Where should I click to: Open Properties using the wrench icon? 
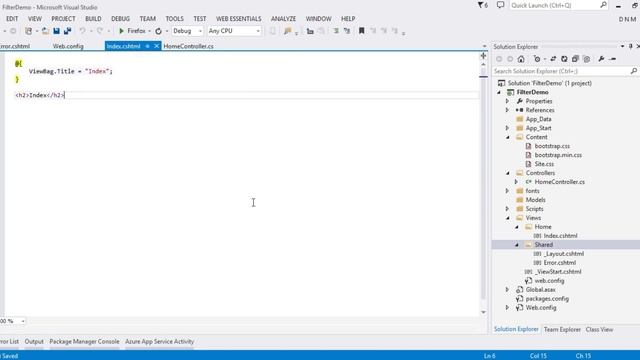[x=601, y=59]
